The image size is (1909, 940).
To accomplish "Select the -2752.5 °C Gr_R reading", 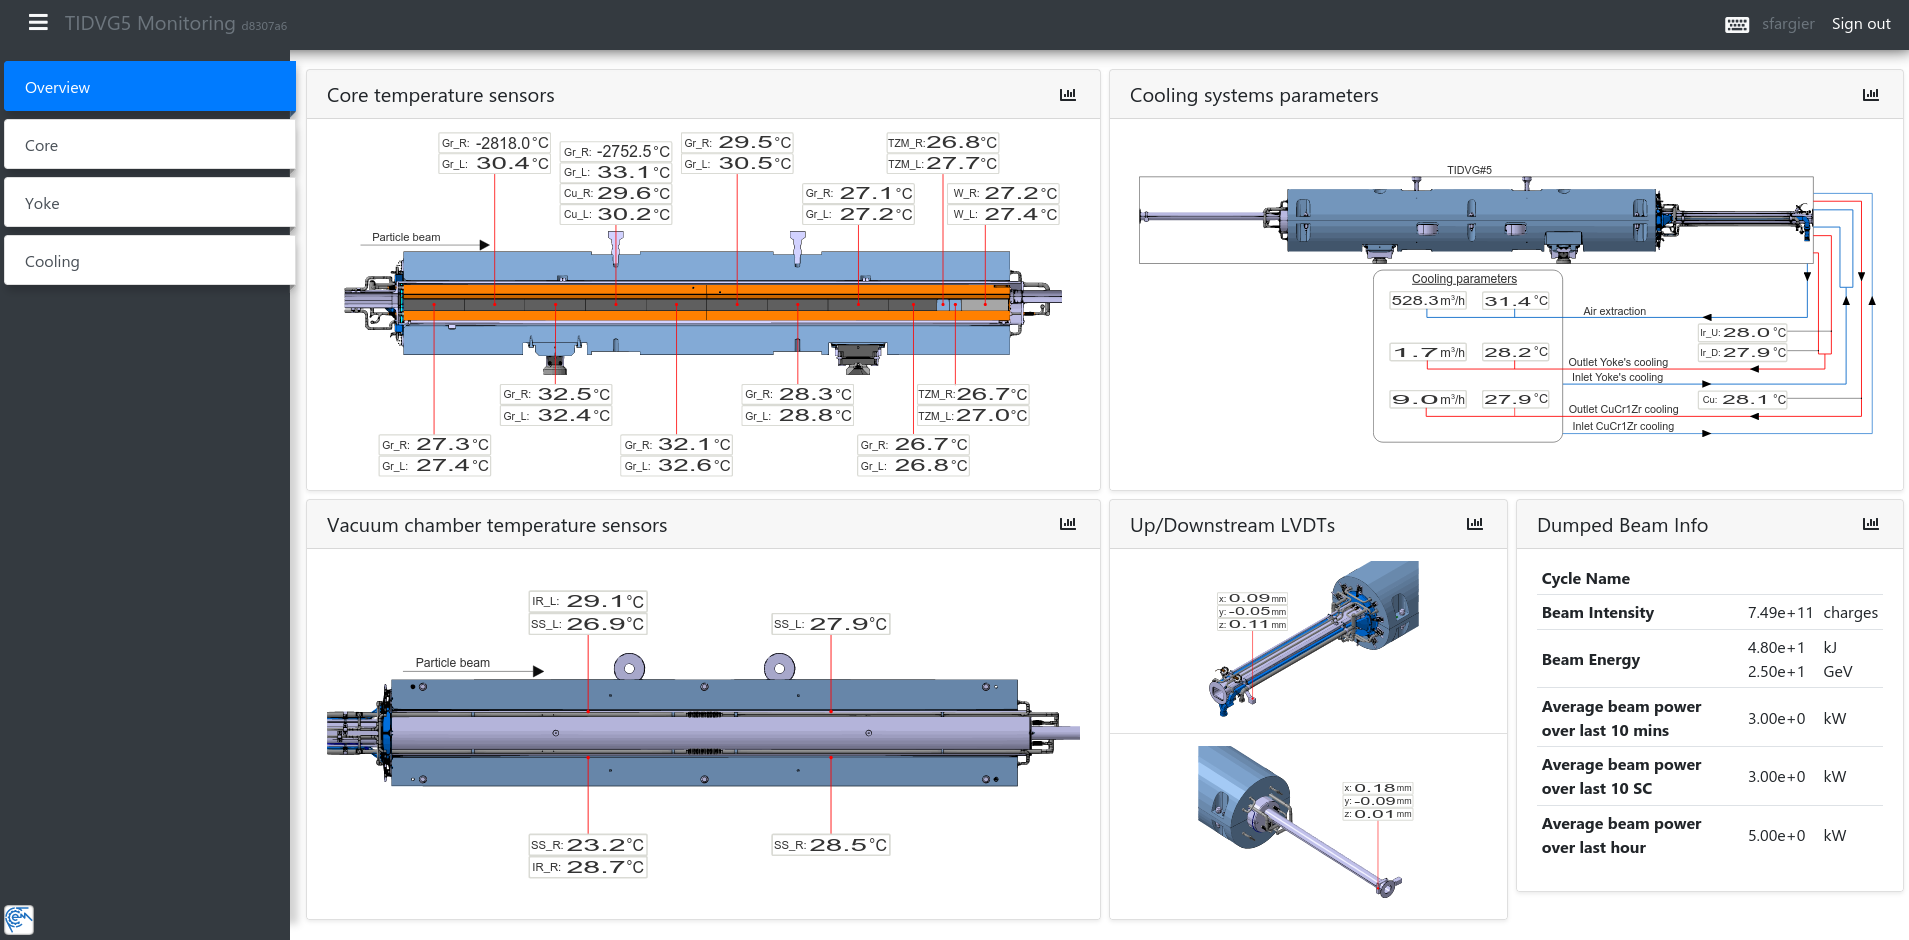I will pos(616,151).
